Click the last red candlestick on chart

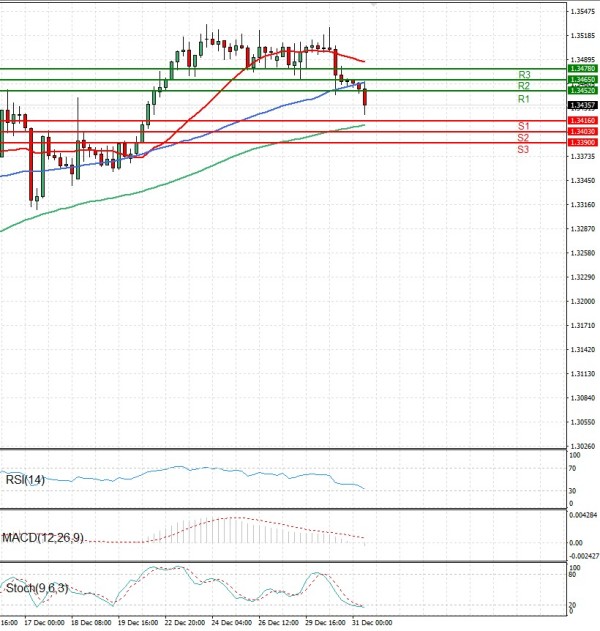coord(365,98)
